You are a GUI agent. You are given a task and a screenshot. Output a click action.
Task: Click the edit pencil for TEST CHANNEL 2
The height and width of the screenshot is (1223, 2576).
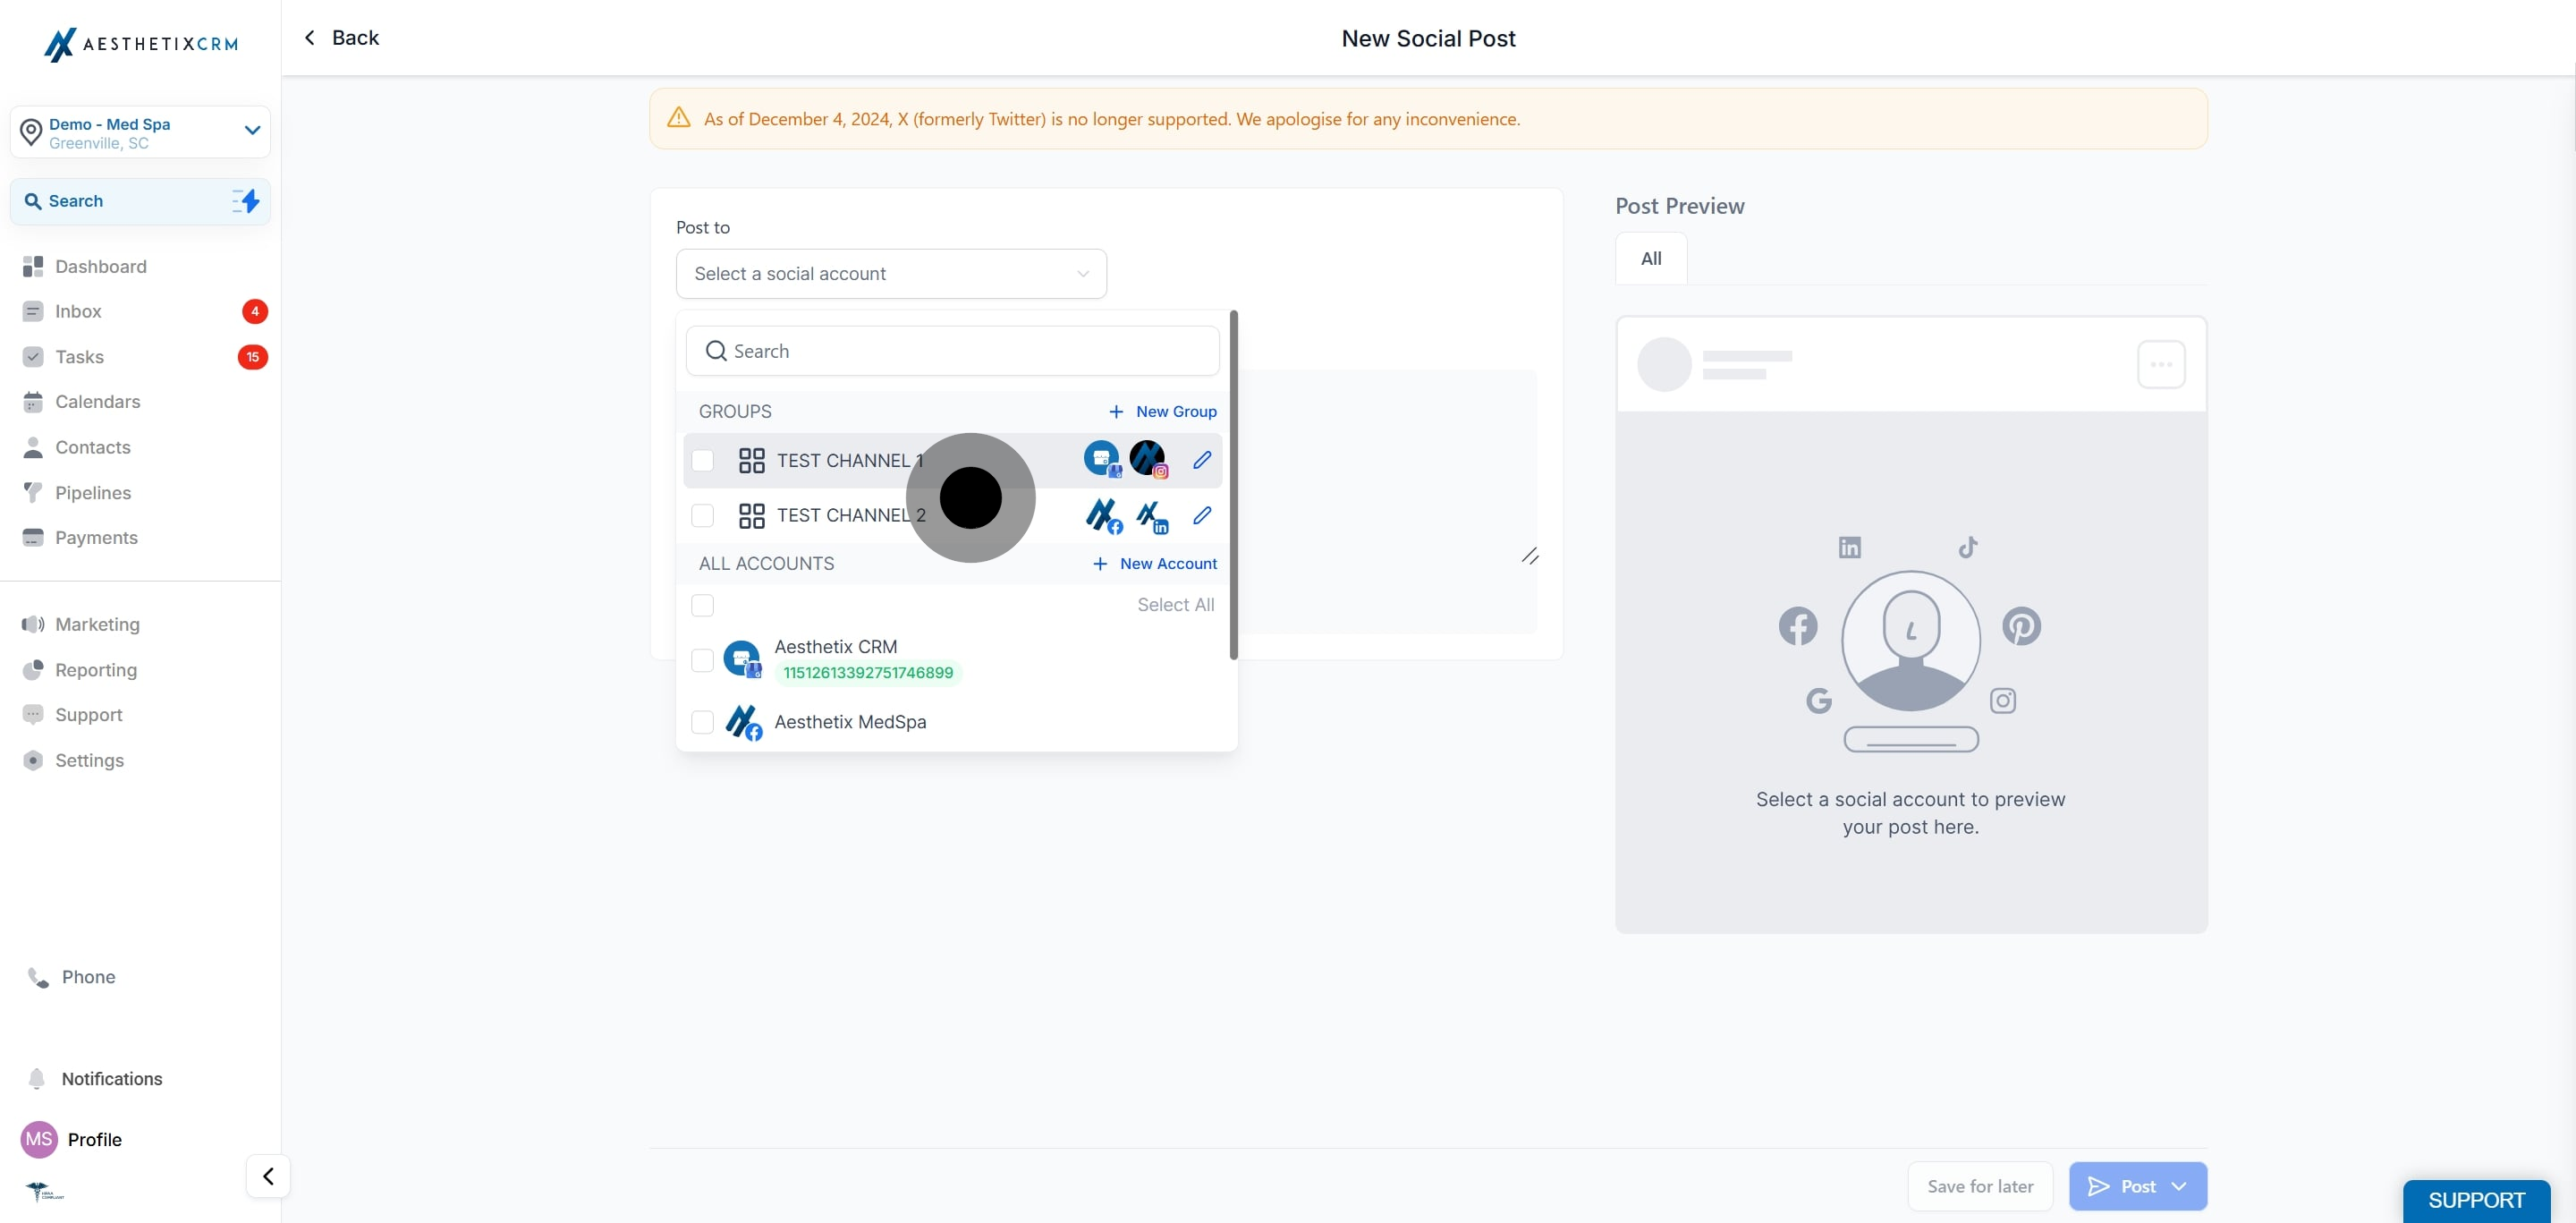click(1202, 515)
